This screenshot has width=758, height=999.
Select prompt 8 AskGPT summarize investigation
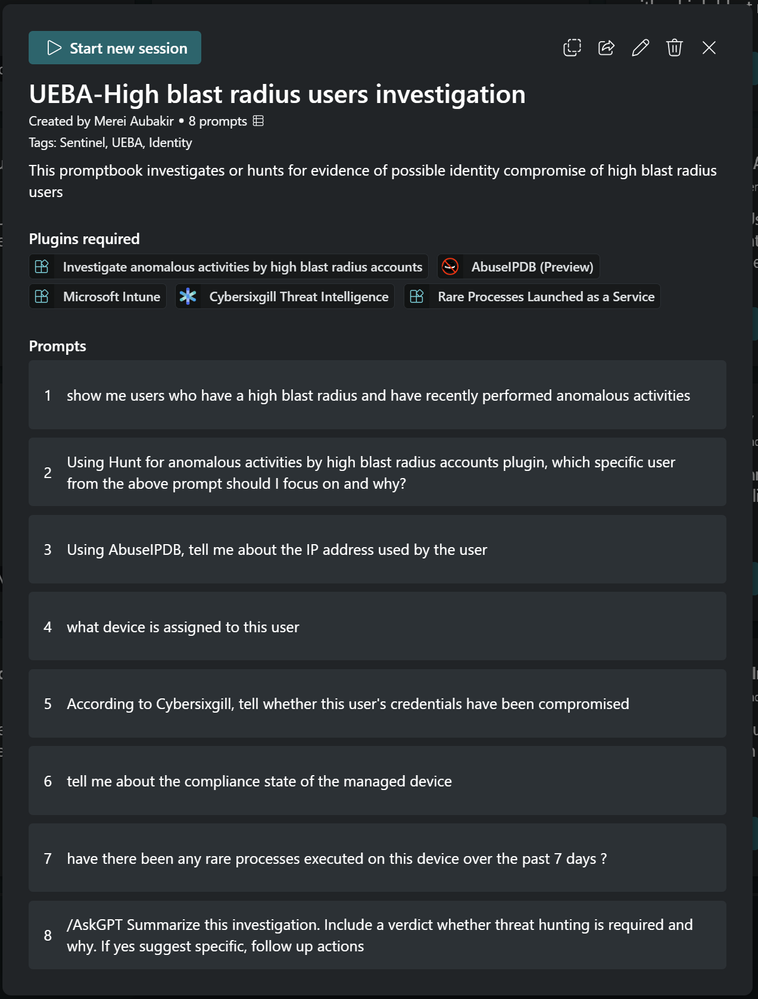[378, 935]
